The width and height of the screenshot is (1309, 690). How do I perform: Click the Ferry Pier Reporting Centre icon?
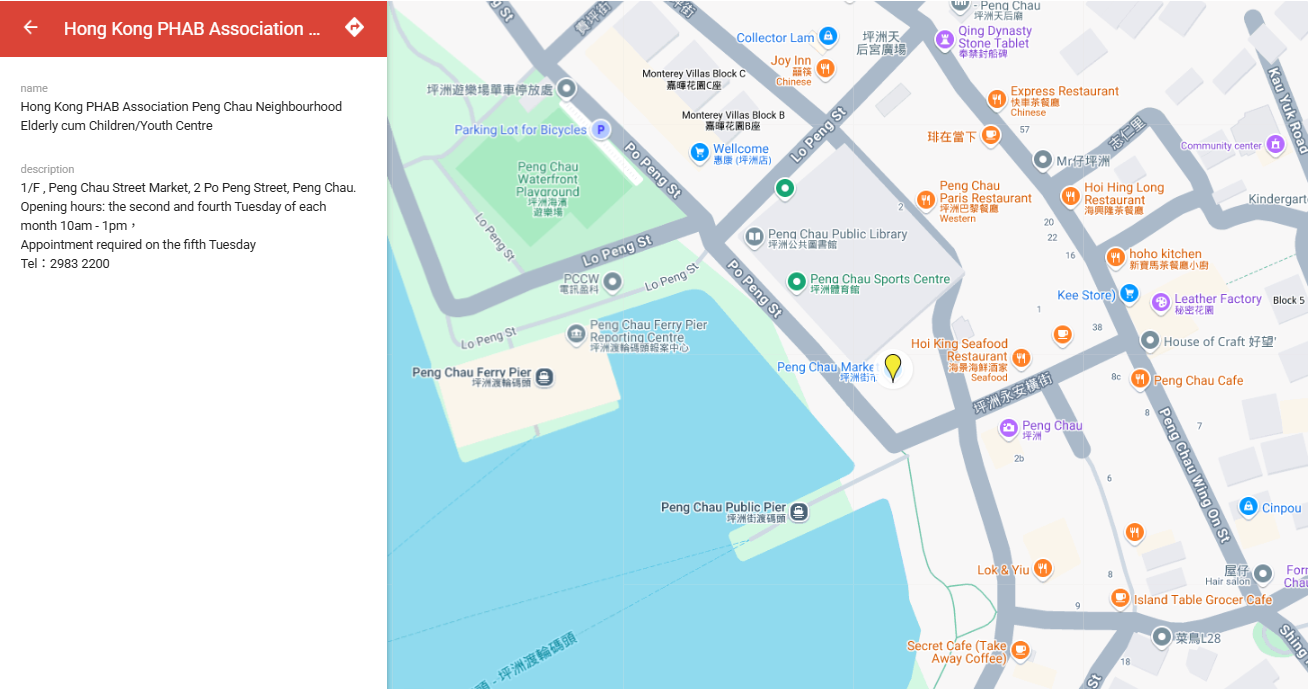click(576, 333)
